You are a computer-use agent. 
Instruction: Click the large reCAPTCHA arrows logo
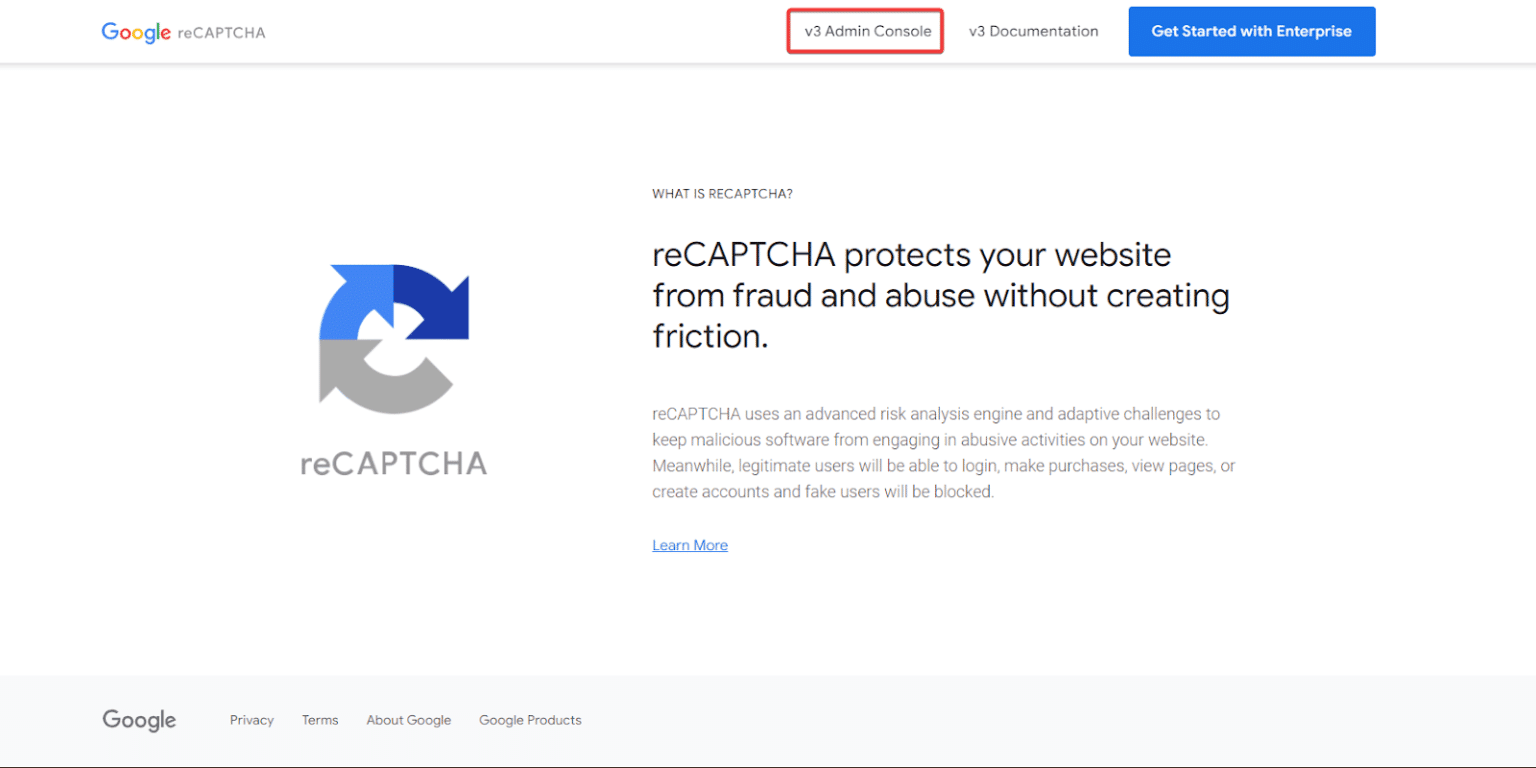[394, 337]
